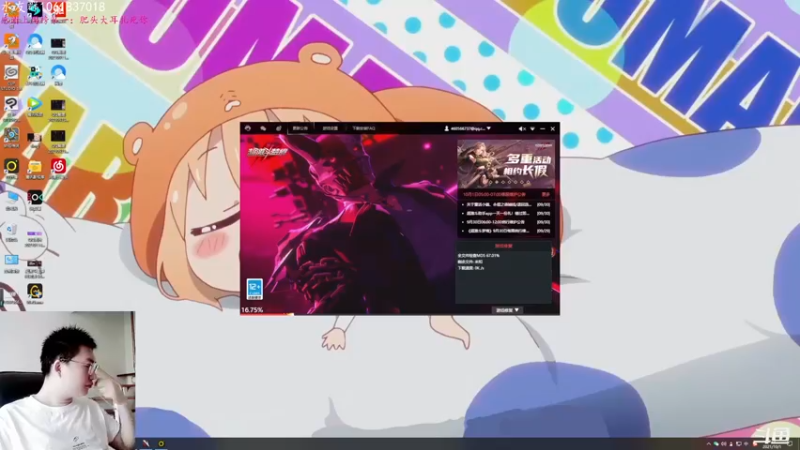Click the pen-shaped taskbar icon

pos(146,443)
